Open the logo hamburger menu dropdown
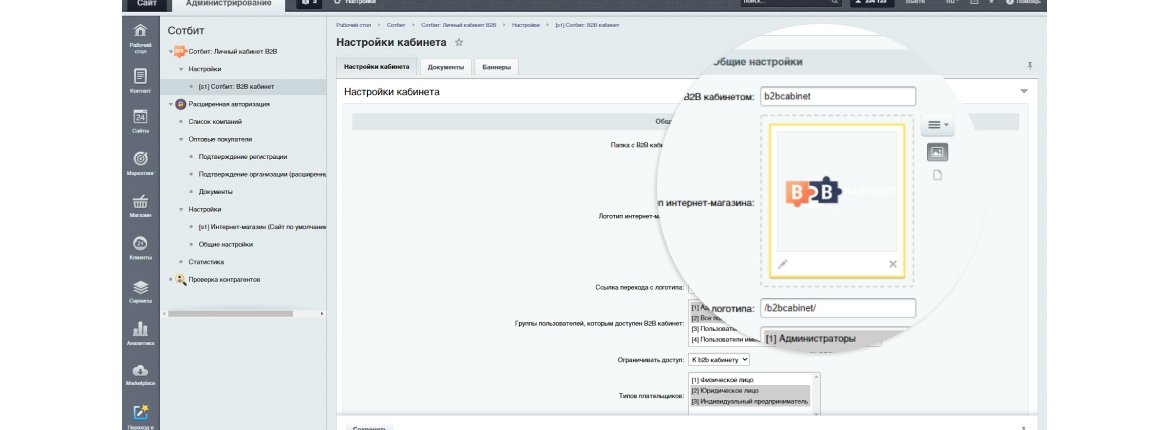The height and width of the screenshot is (430, 1170). [x=937, y=125]
